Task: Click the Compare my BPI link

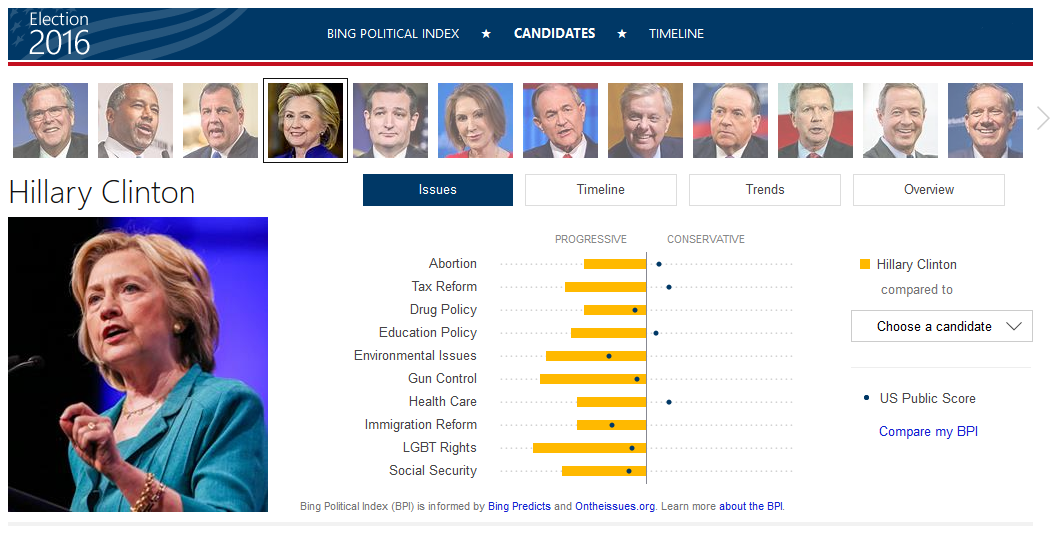Action: 928,432
